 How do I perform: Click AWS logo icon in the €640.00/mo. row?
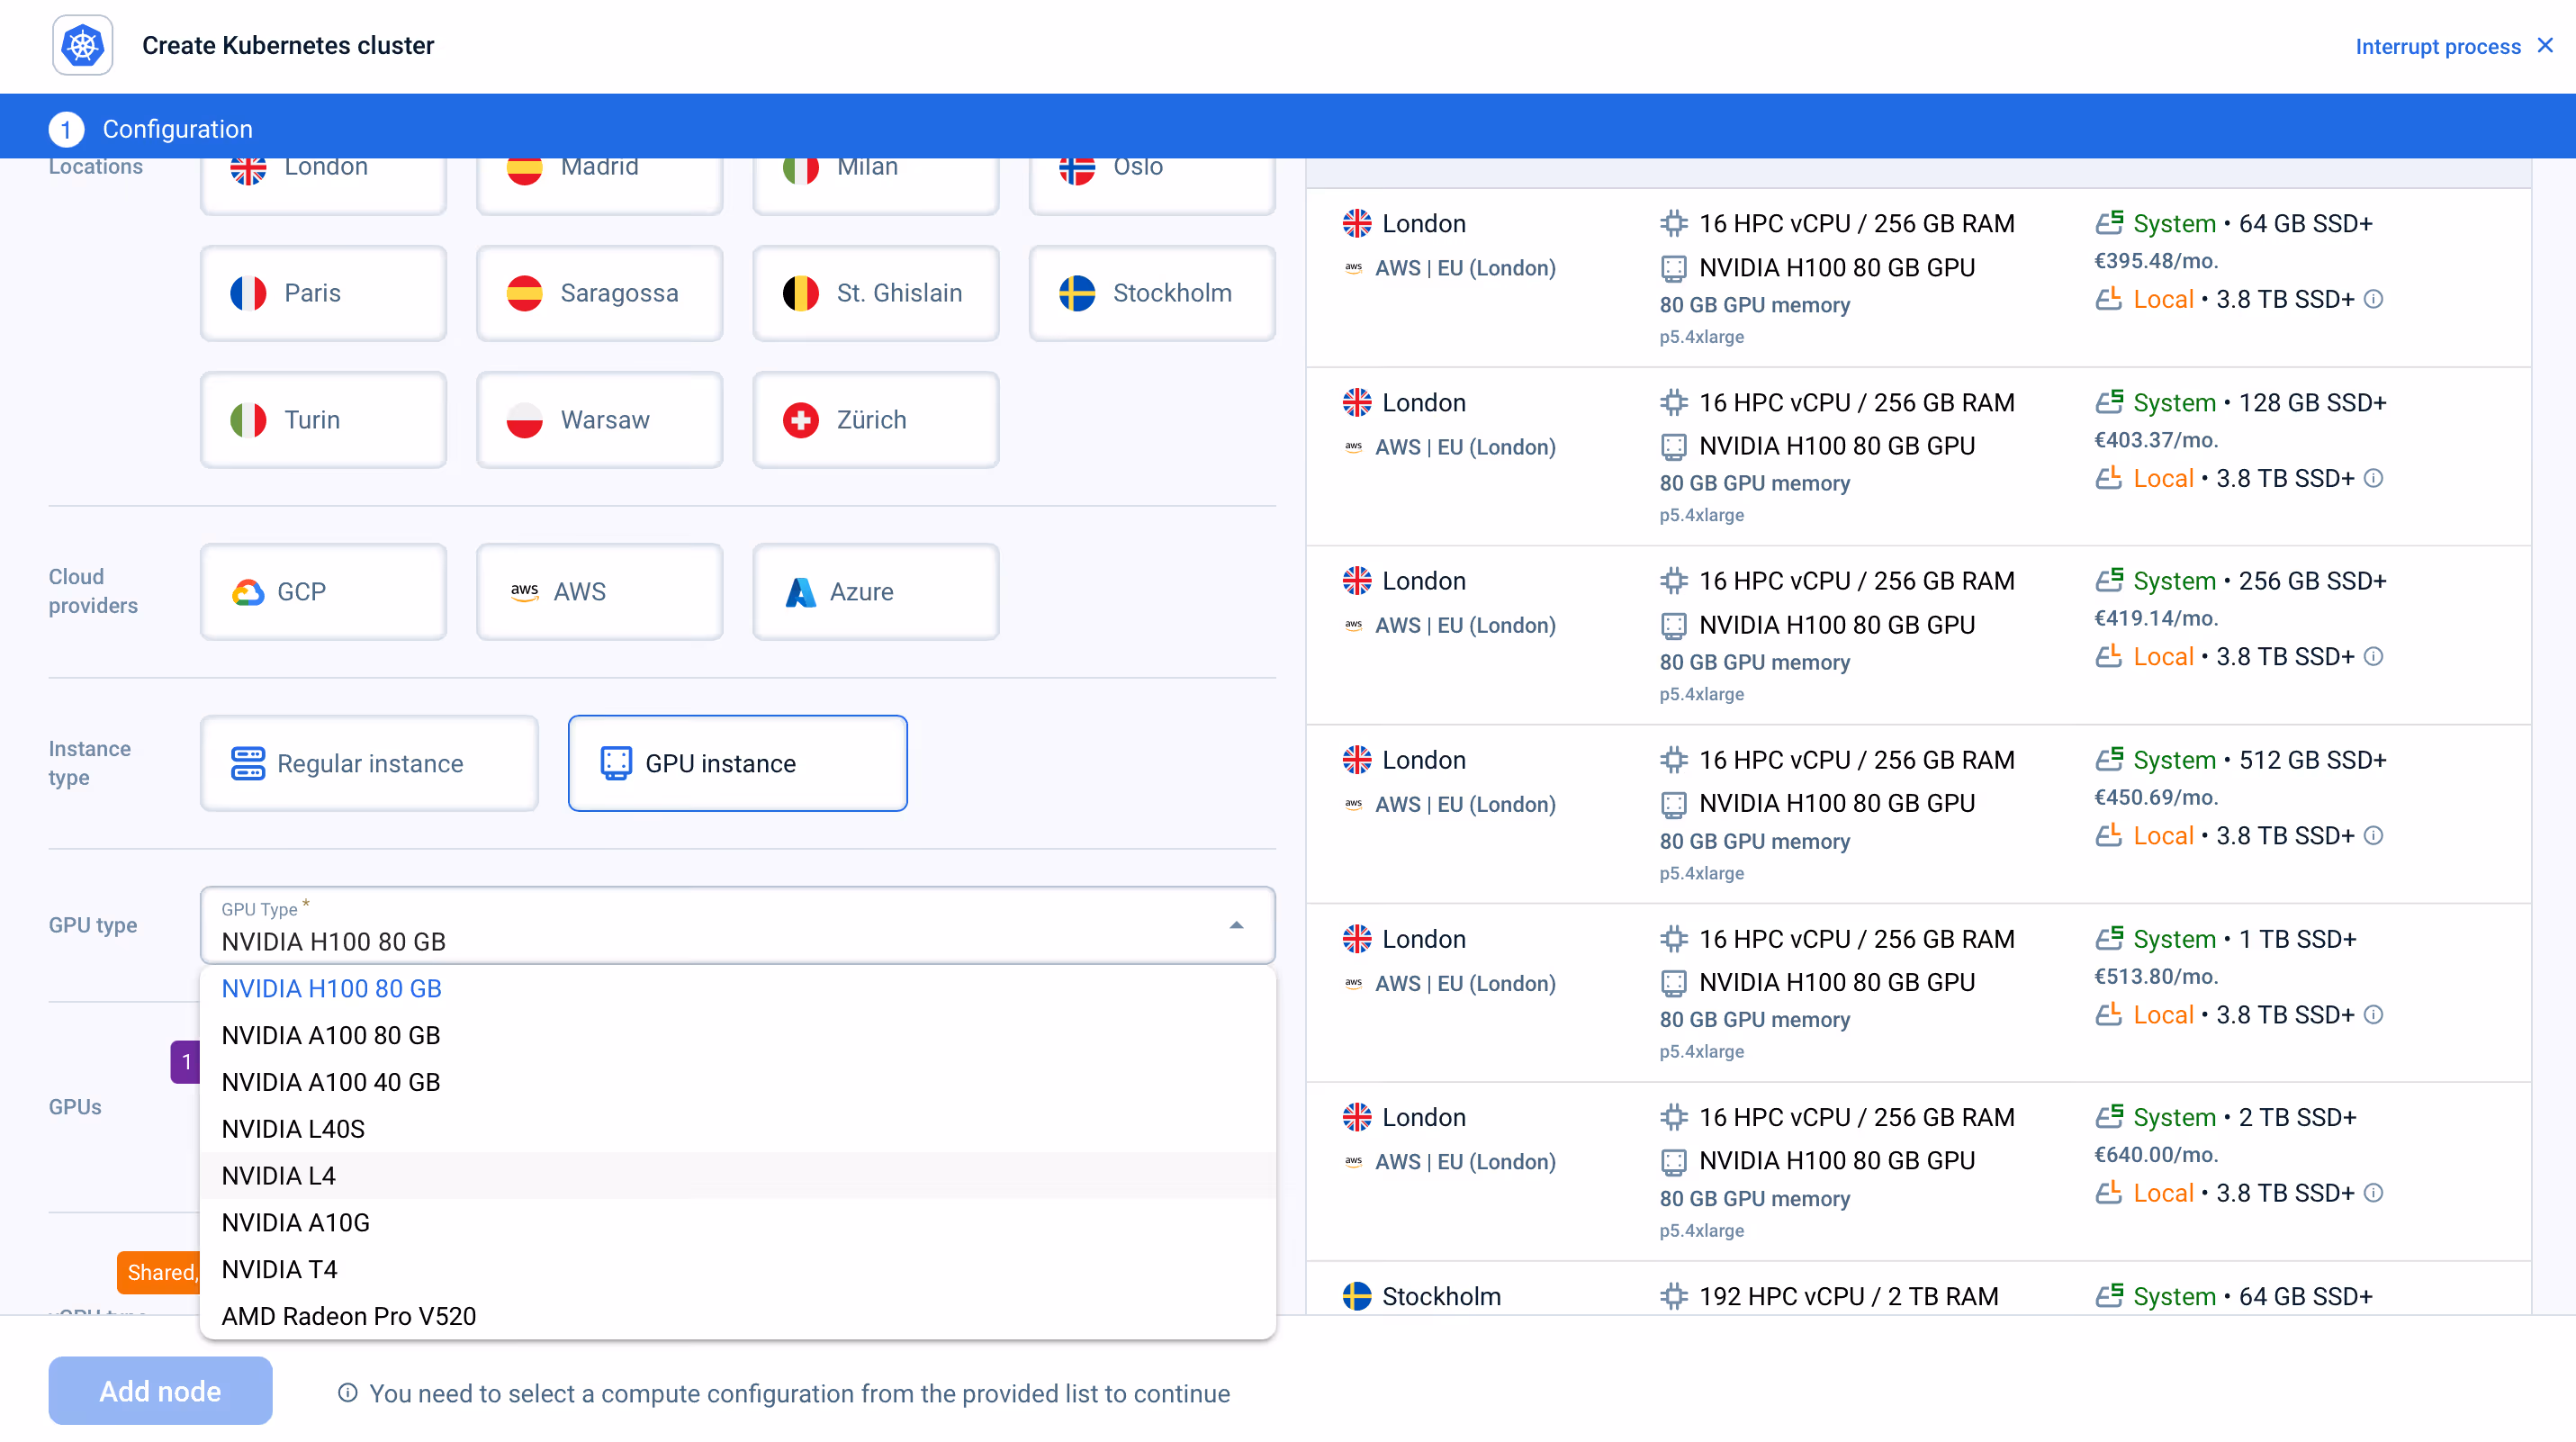[1353, 1161]
